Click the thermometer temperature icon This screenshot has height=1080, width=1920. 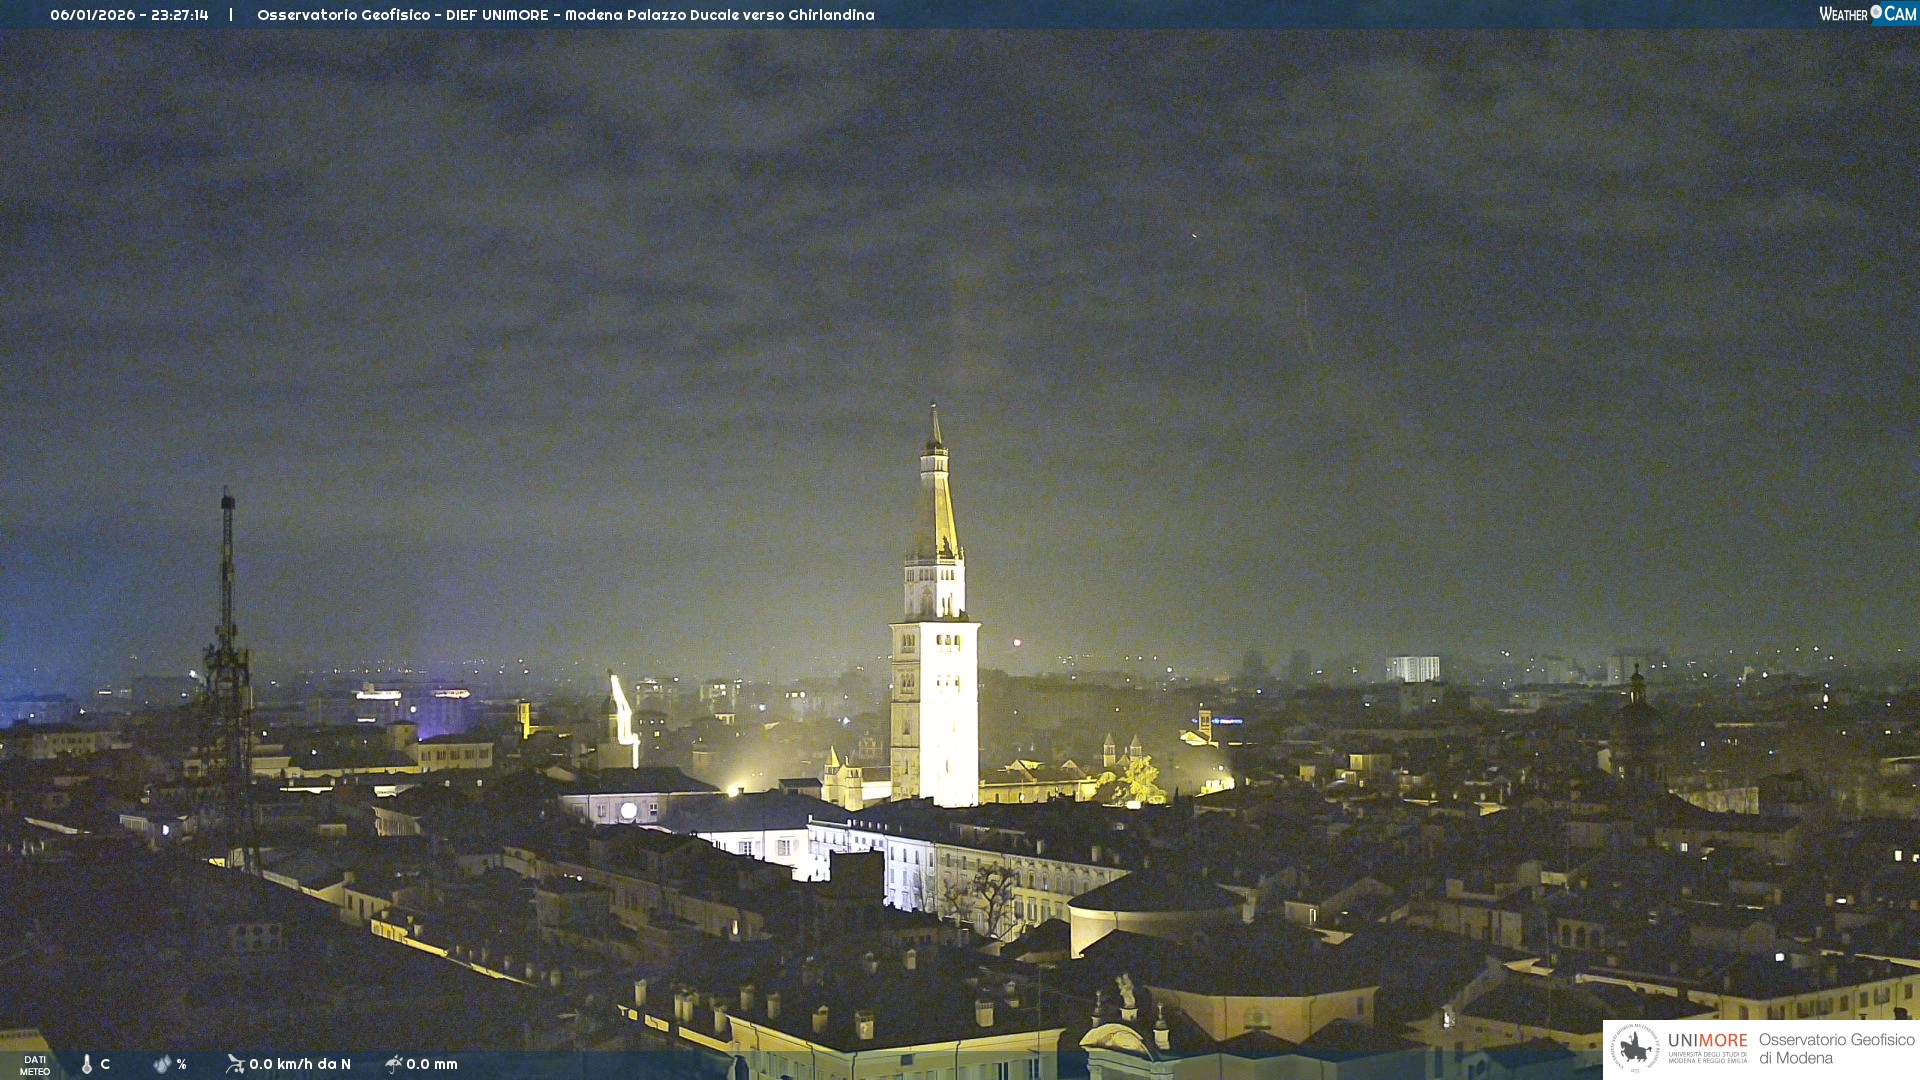[87, 1064]
